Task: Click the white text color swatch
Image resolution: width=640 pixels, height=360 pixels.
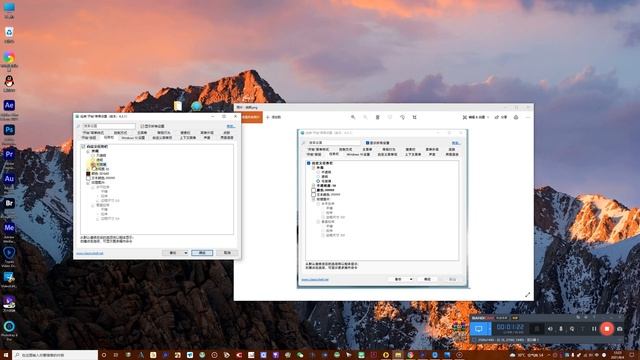Action: (88, 178)
